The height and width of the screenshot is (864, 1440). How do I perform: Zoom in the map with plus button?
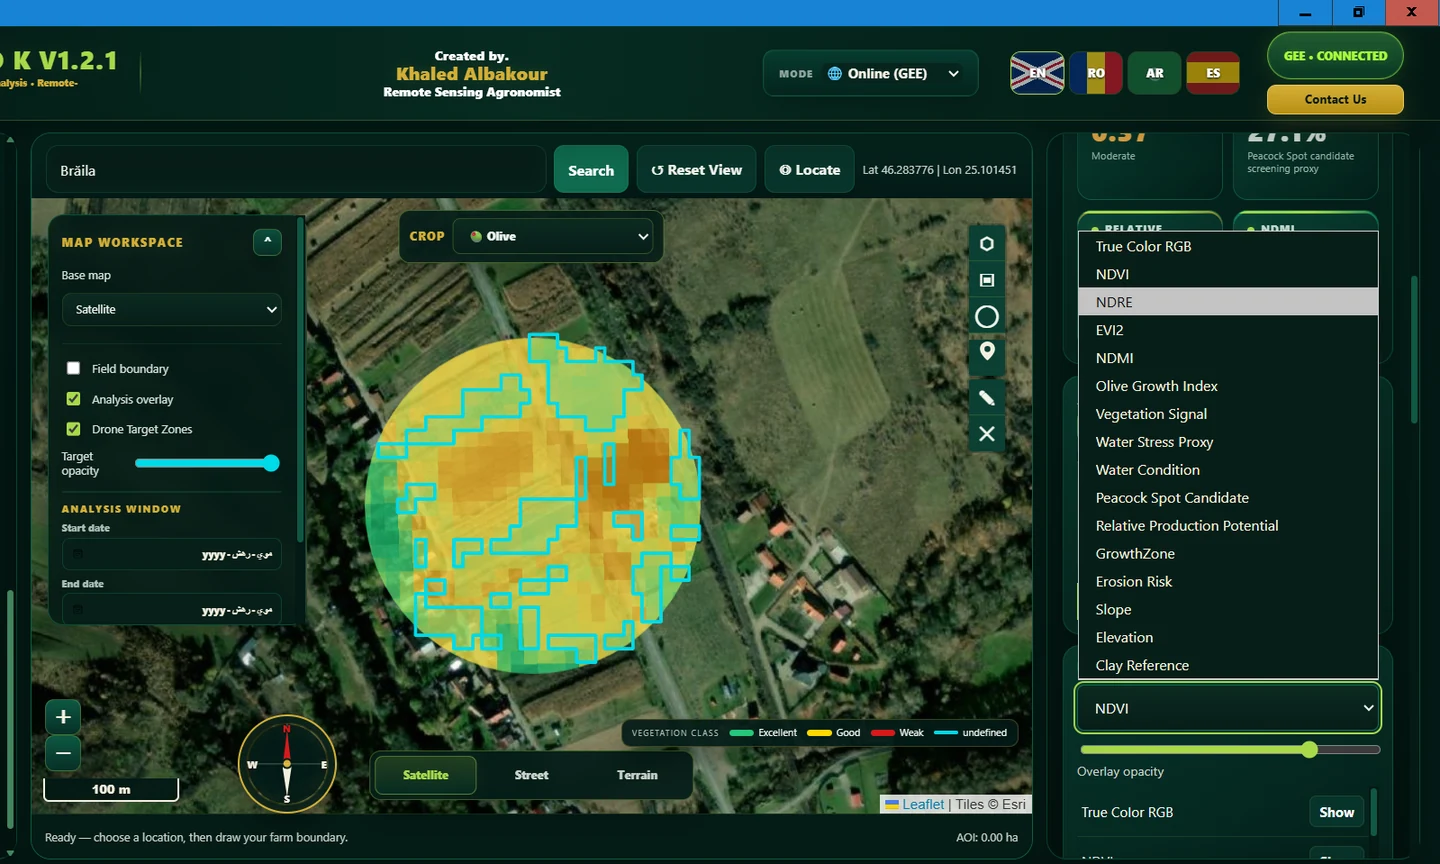click(x=63, y=716)
